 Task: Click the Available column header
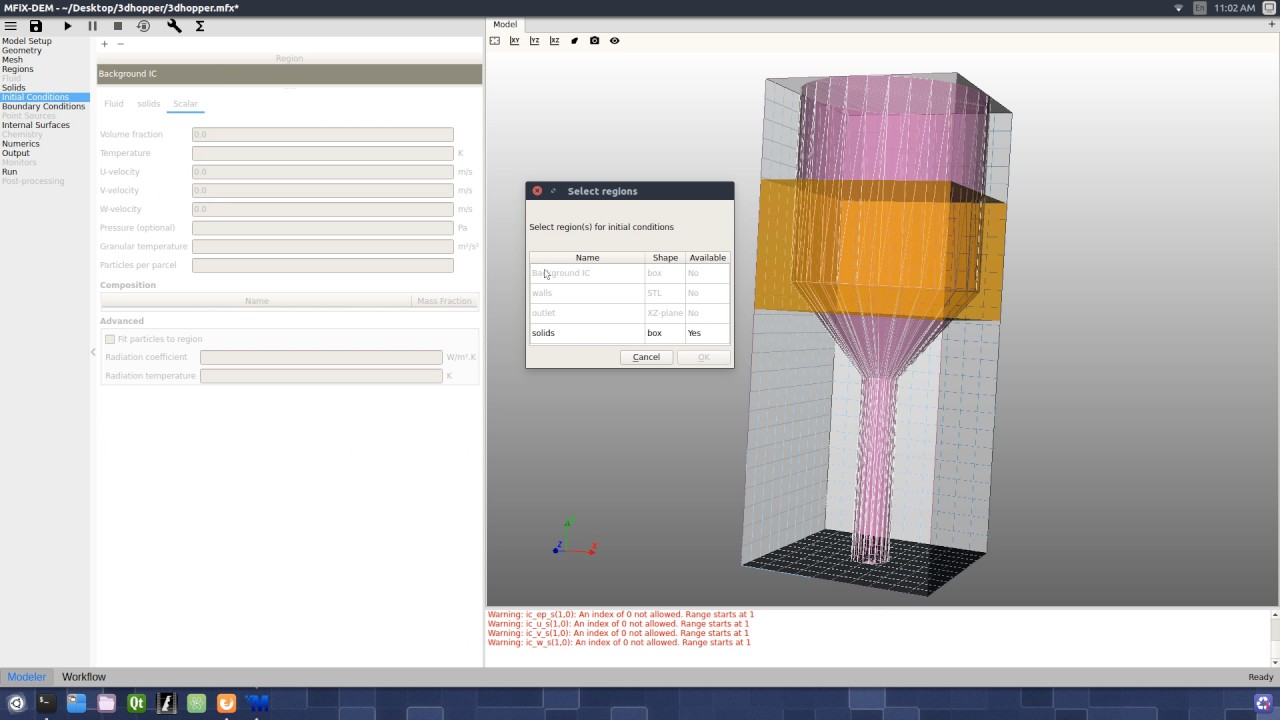[x=707, y=258]
